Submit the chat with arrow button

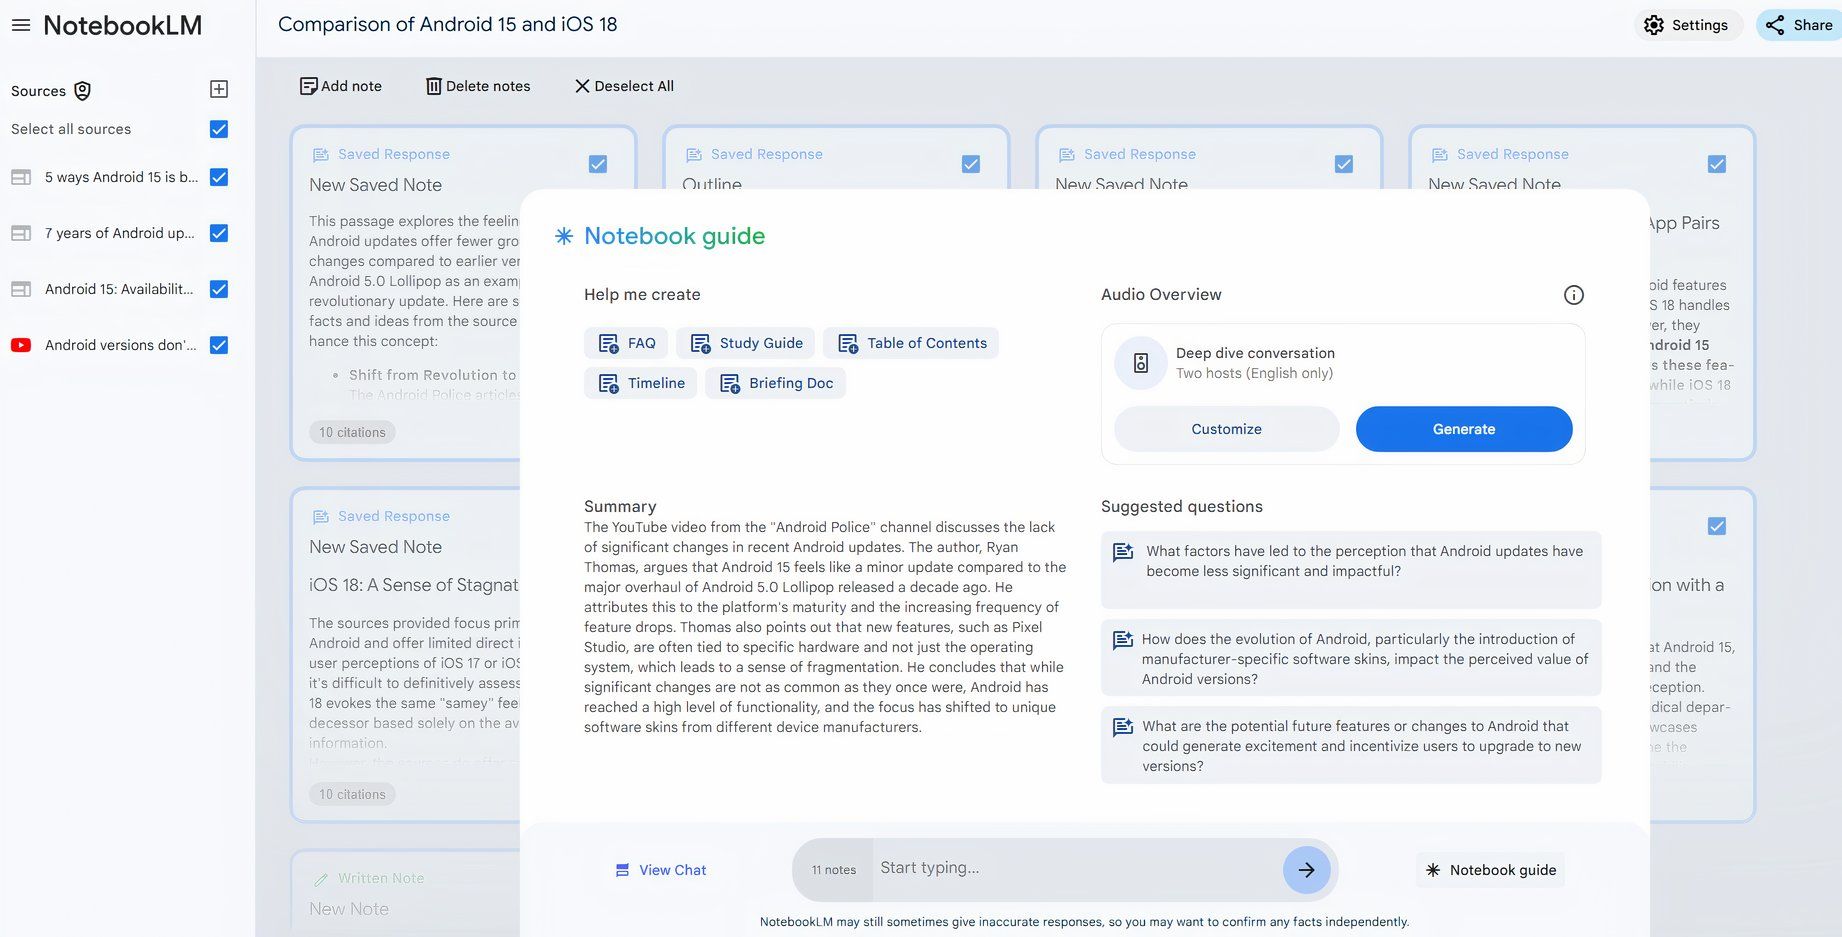[1306, 870]
